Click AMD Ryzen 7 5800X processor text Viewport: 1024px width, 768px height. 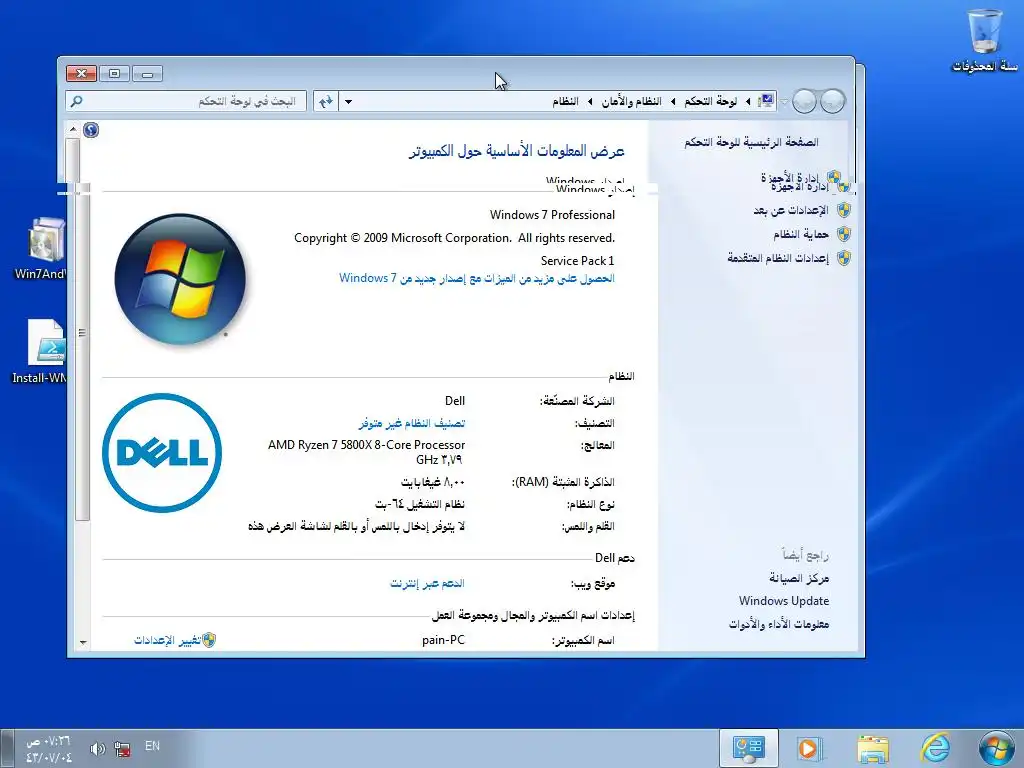point(366,445)
